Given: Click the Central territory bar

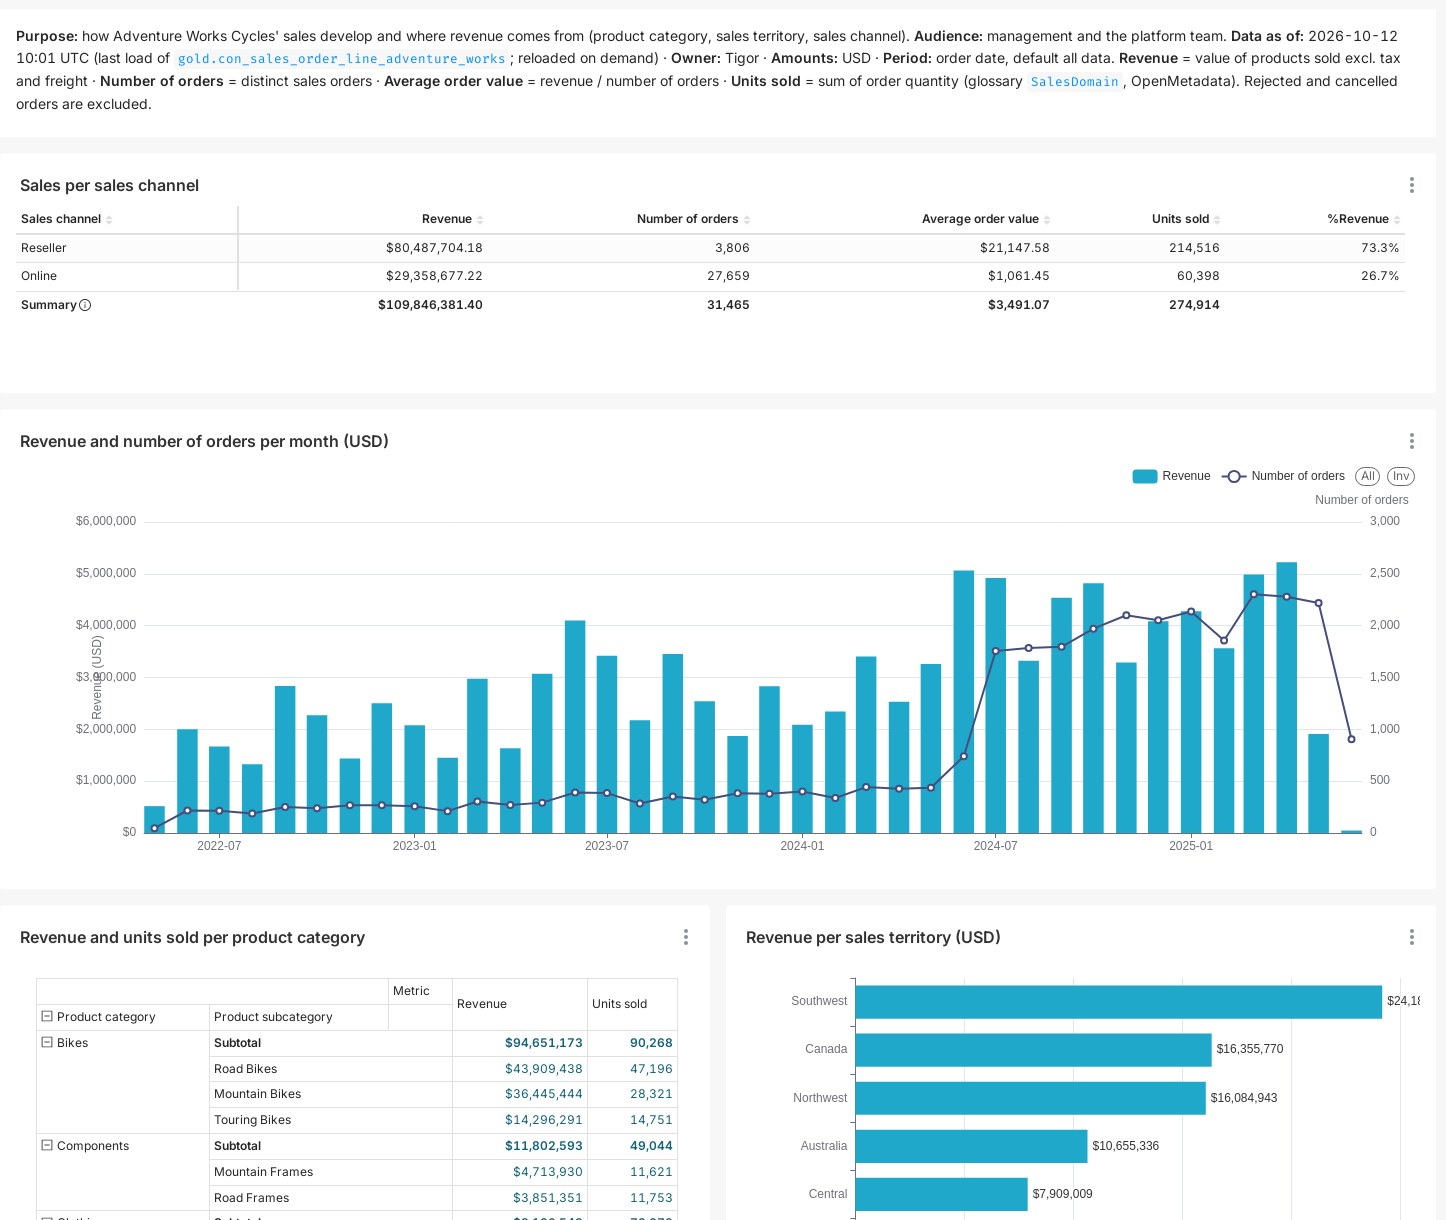Looking at the screenshot, I should [x=941, y=1194].
